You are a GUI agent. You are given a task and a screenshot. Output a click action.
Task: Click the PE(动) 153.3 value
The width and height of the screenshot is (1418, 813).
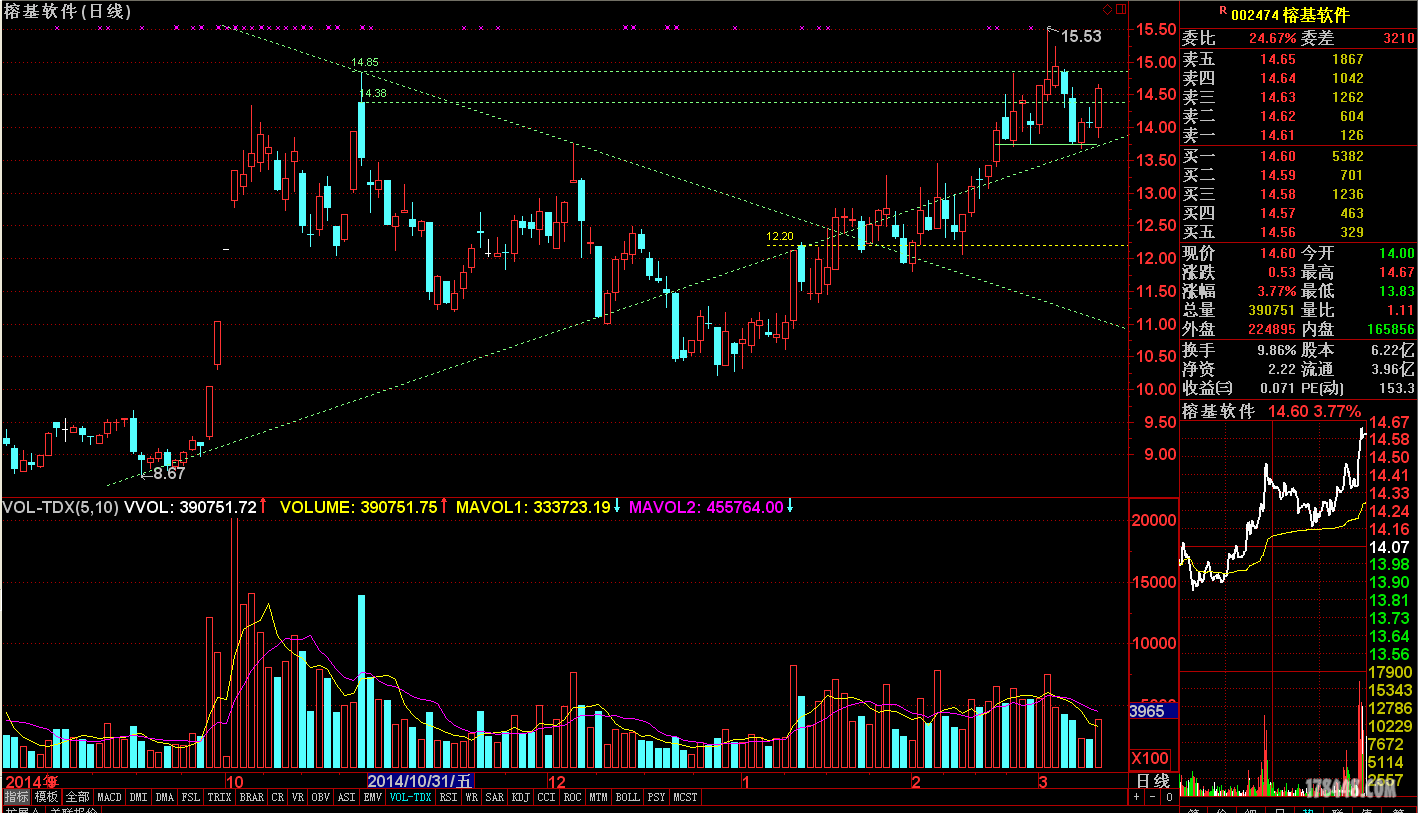coord(1396,388)
